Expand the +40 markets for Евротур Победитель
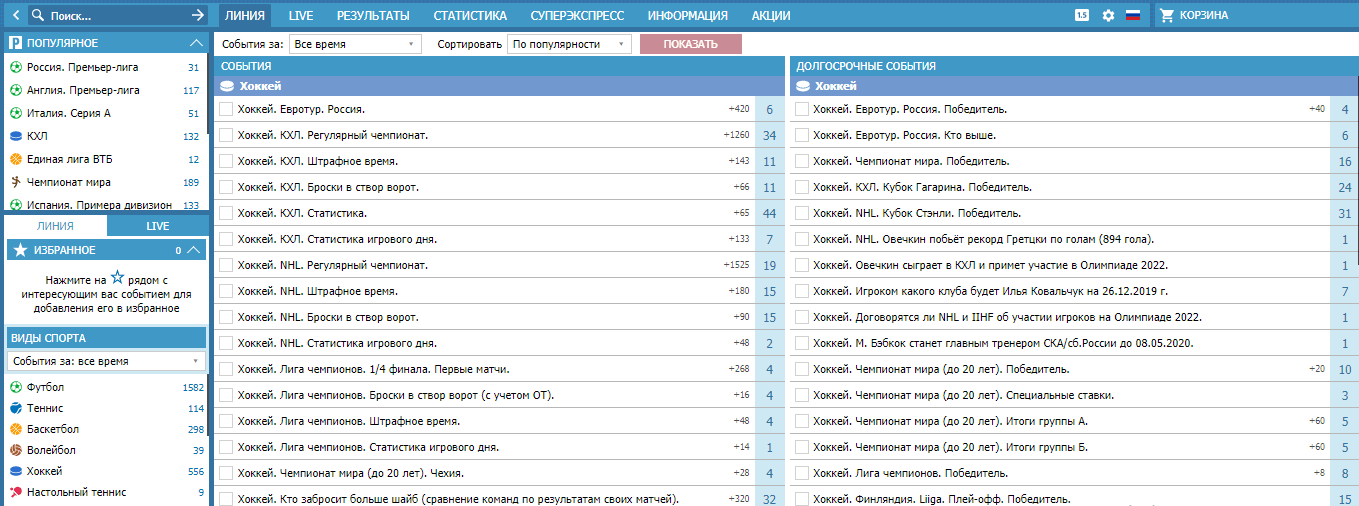The image size is (1359, 506). (1317, 109)
